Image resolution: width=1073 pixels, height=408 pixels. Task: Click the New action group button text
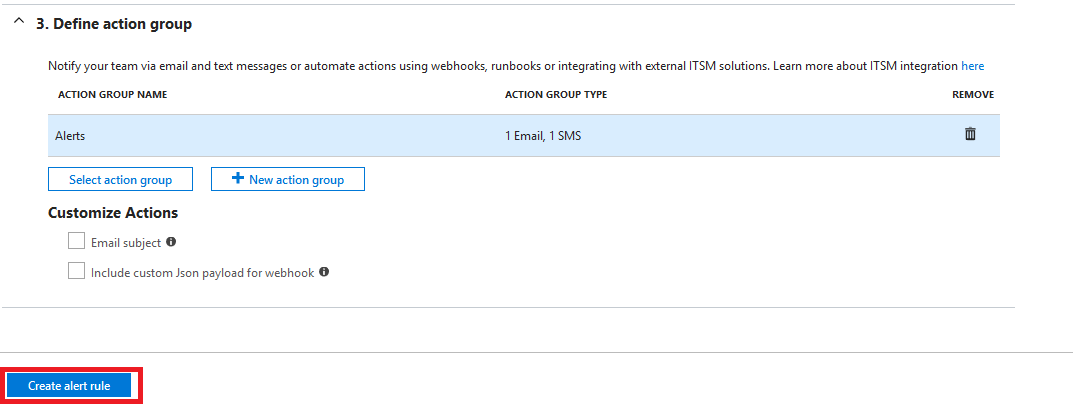[x=296, y=179]
